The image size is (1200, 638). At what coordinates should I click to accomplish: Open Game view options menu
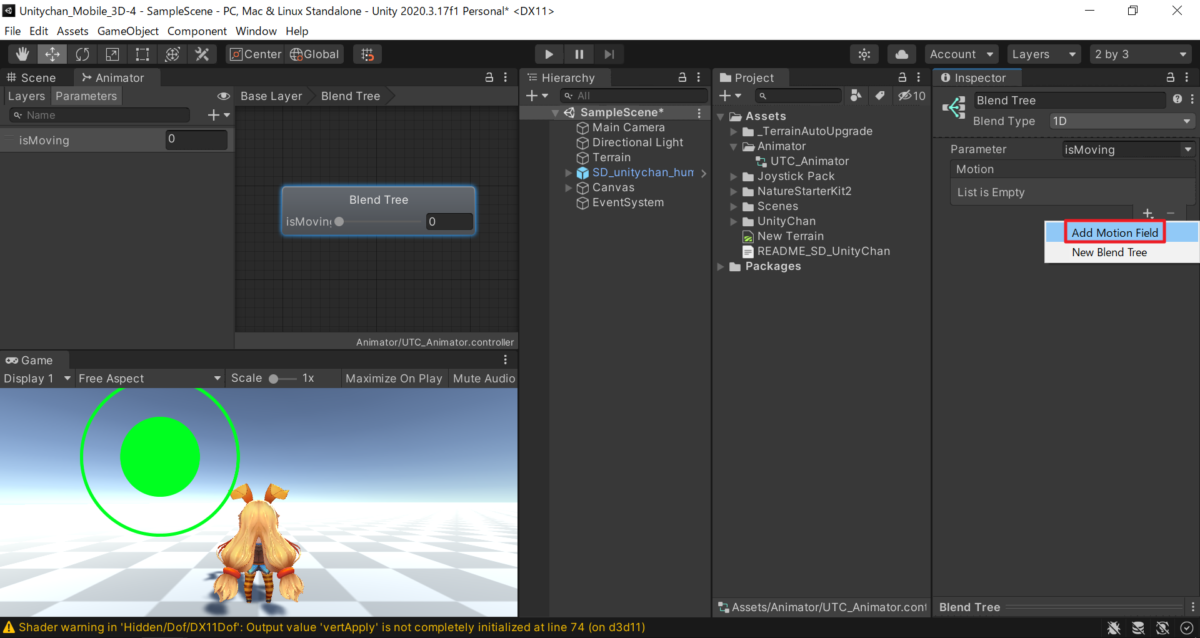pyautogui.click(x=505, y=360)
